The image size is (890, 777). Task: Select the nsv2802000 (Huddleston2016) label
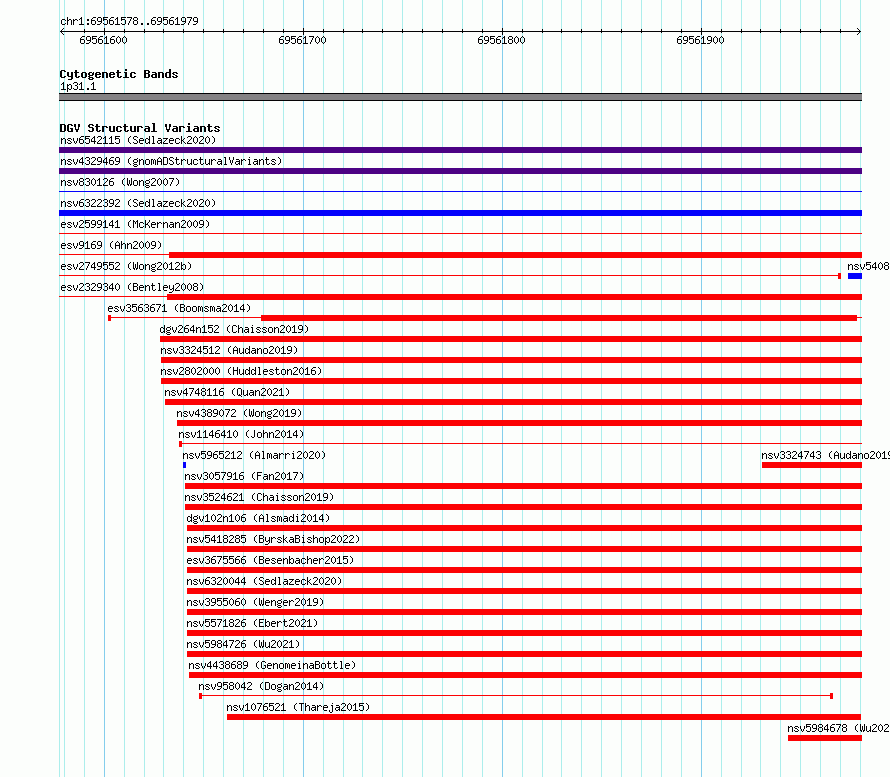pyautogui.click(x=241, y=371)
